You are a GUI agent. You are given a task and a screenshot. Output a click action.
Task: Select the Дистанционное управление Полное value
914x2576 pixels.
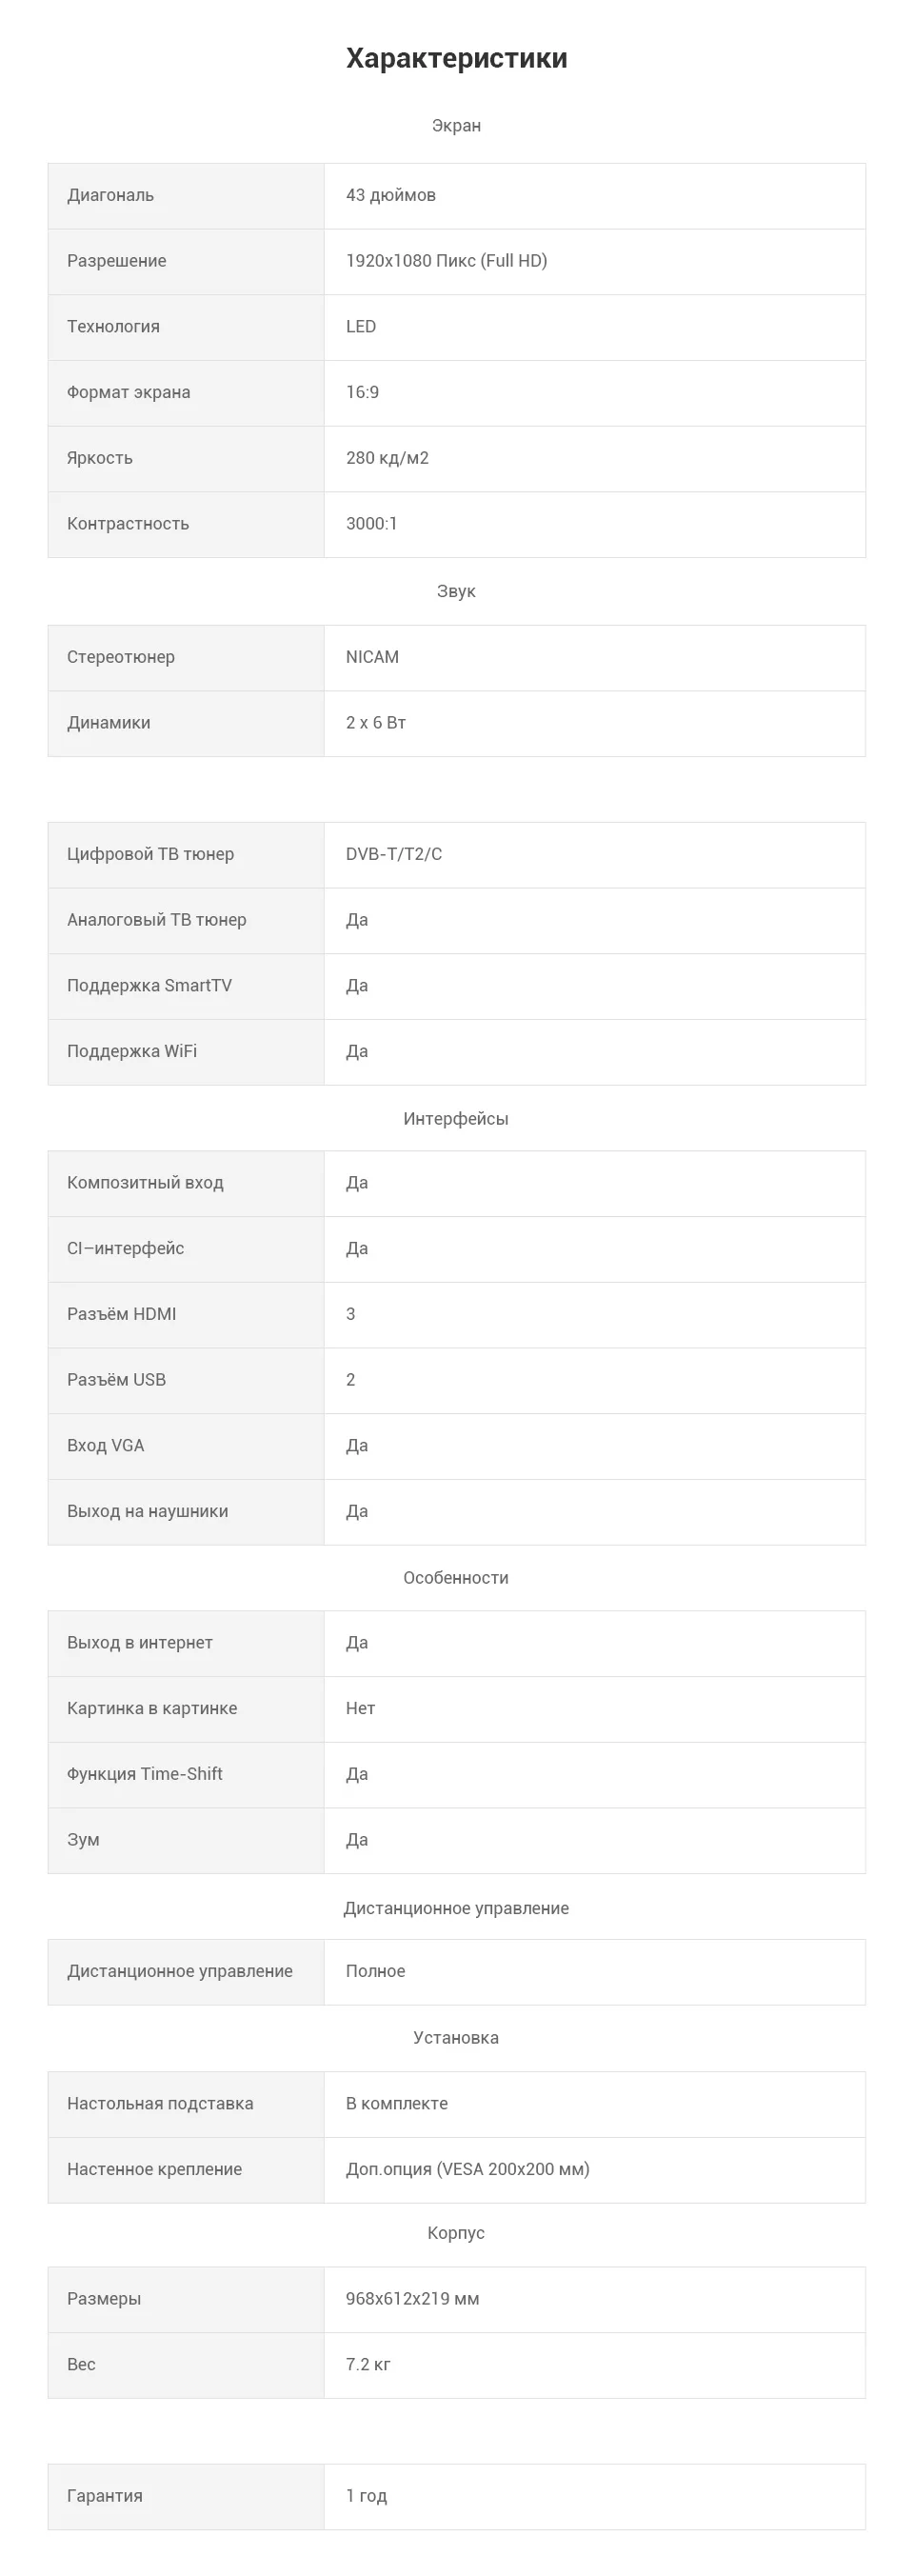(x=375, y=1972)
